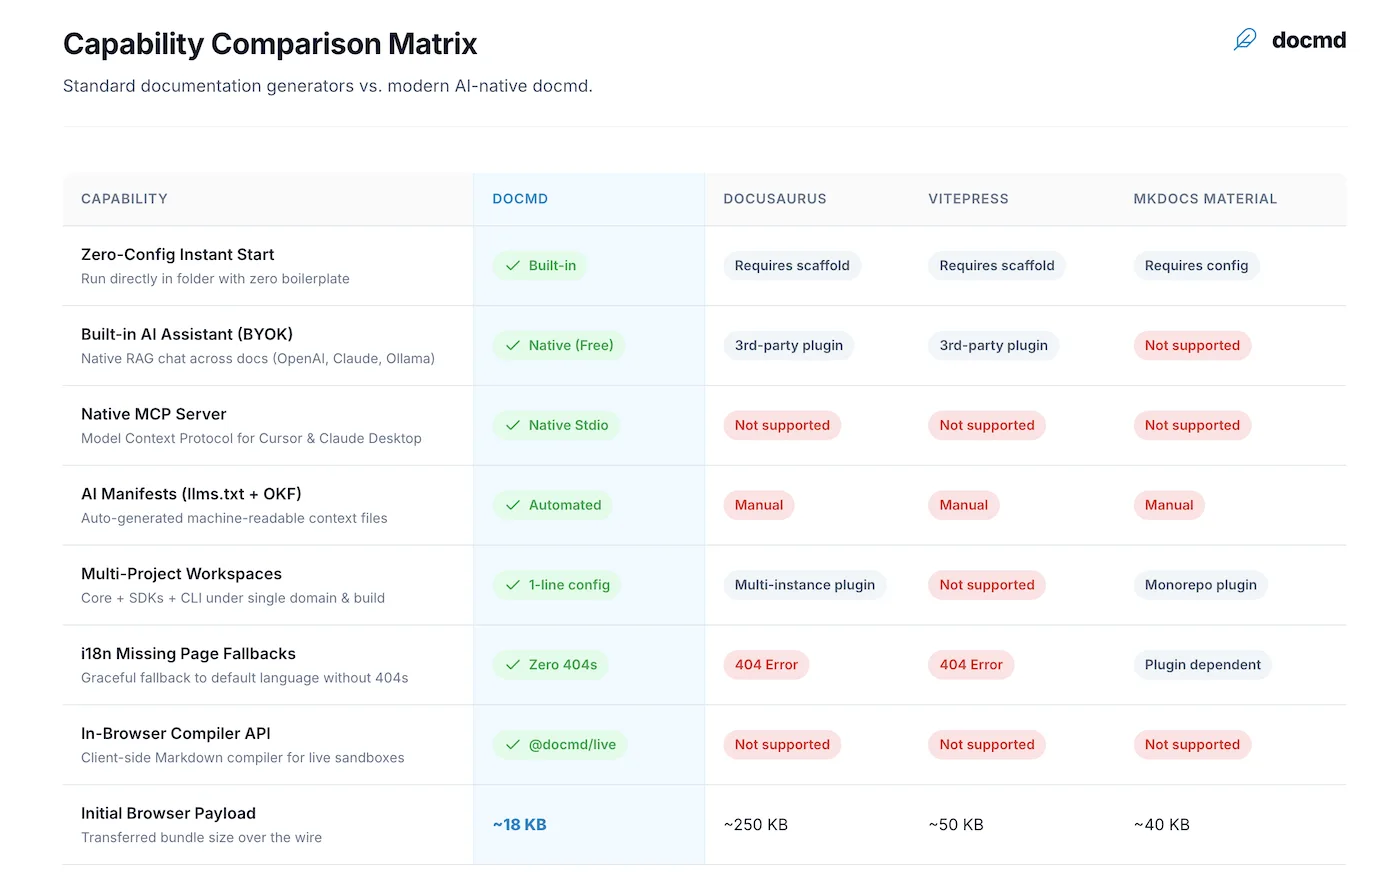Screen dimensions: 1400x877
Task: Click the 'Capability Comparison Matrix' heading
Action: (x=270, y=44)
